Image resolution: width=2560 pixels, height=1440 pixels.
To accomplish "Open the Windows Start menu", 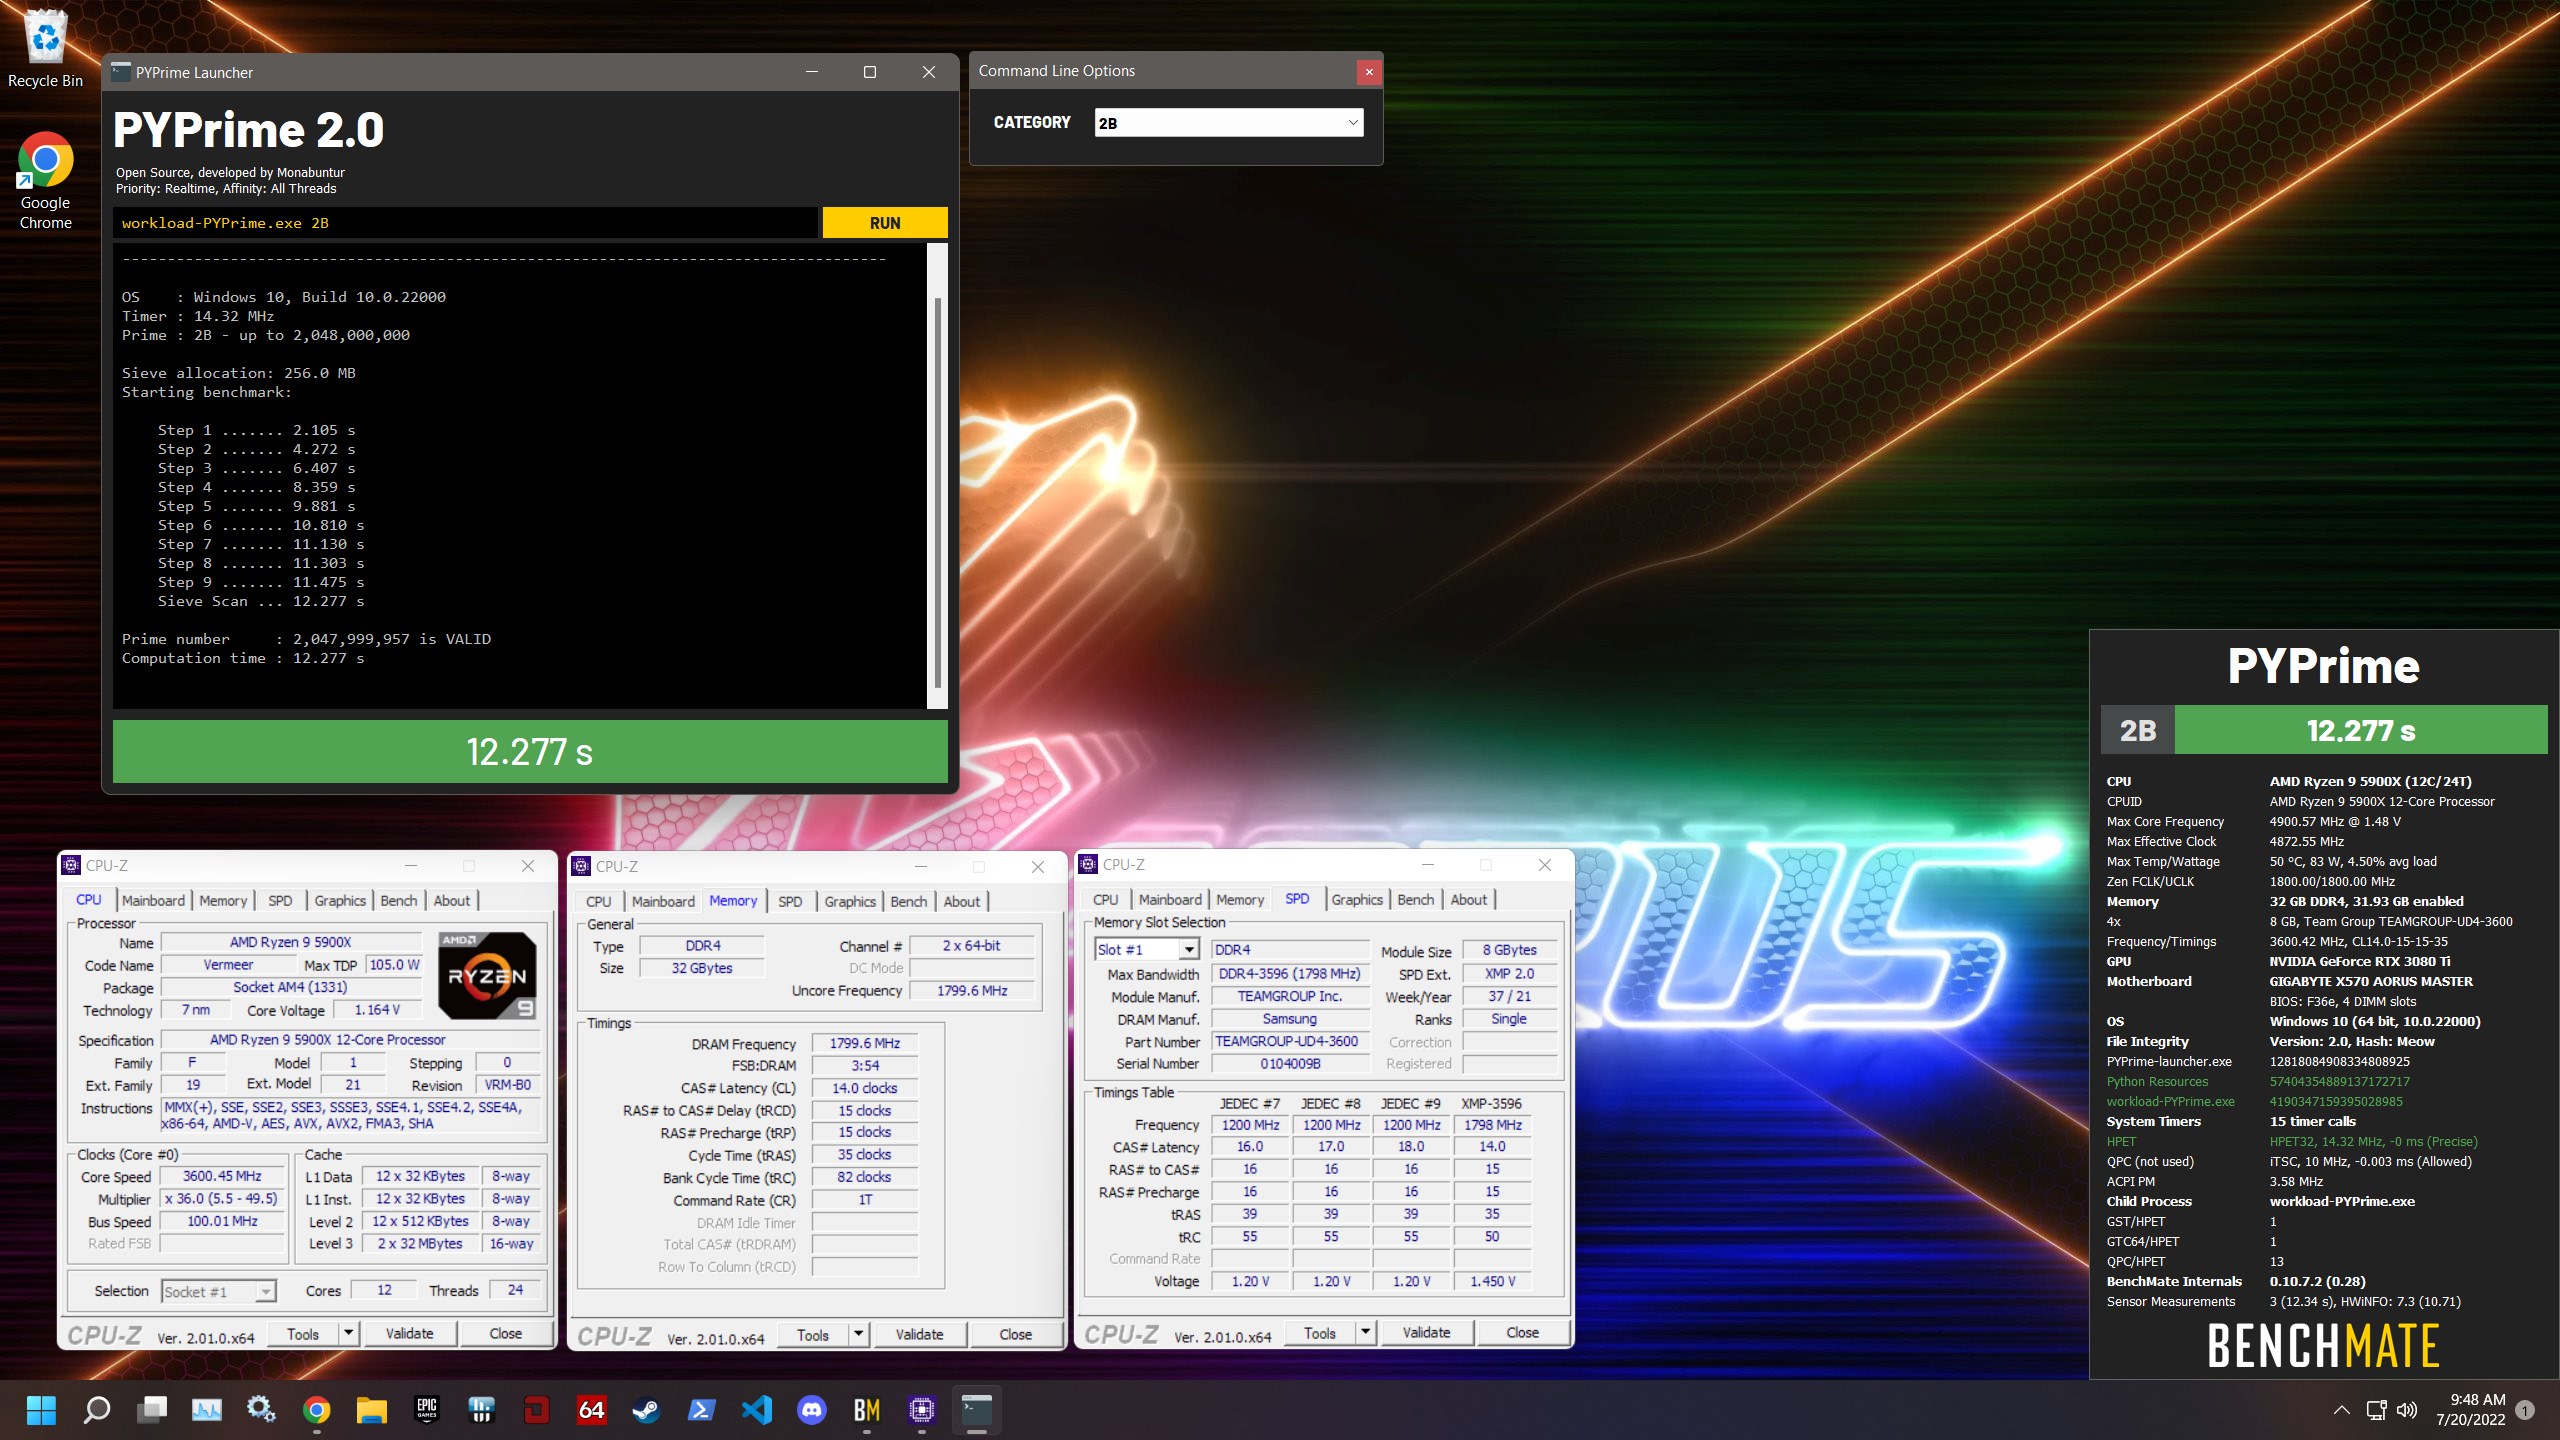I will point(41,1410).
